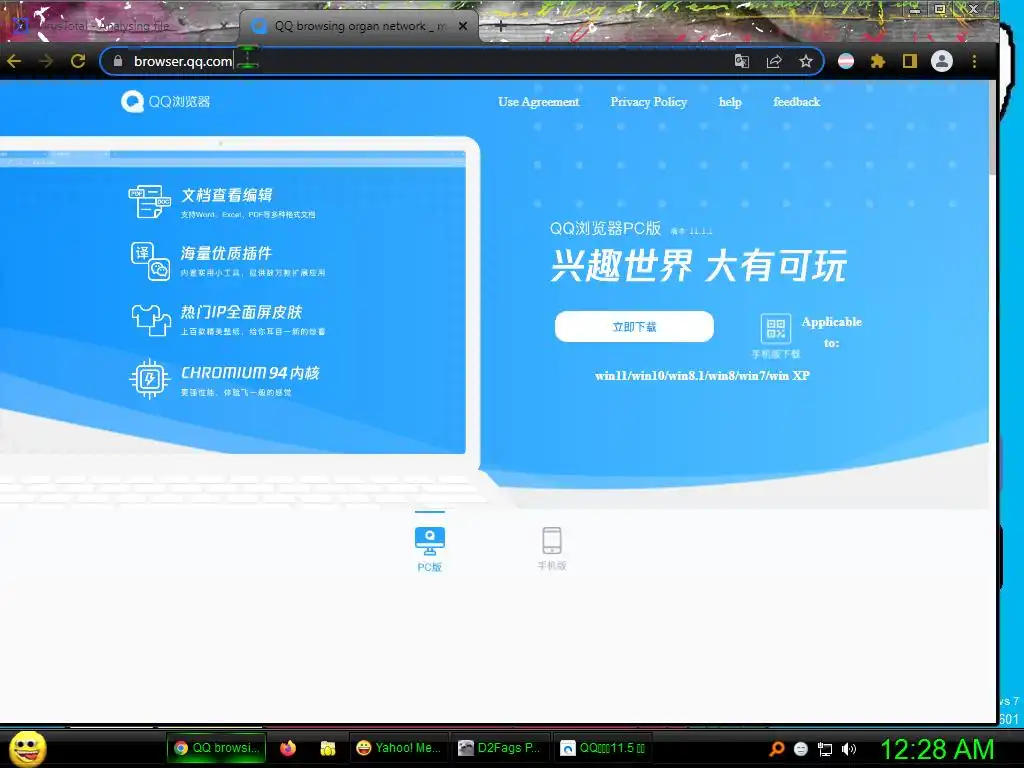Click the 海量优质插件 heading

pyautogui.click(x=226, y=253)
